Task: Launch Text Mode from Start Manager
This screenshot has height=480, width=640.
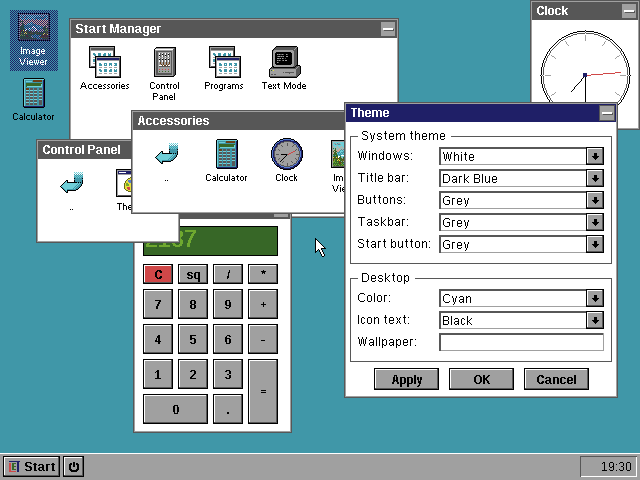Action: pos(284,68)
